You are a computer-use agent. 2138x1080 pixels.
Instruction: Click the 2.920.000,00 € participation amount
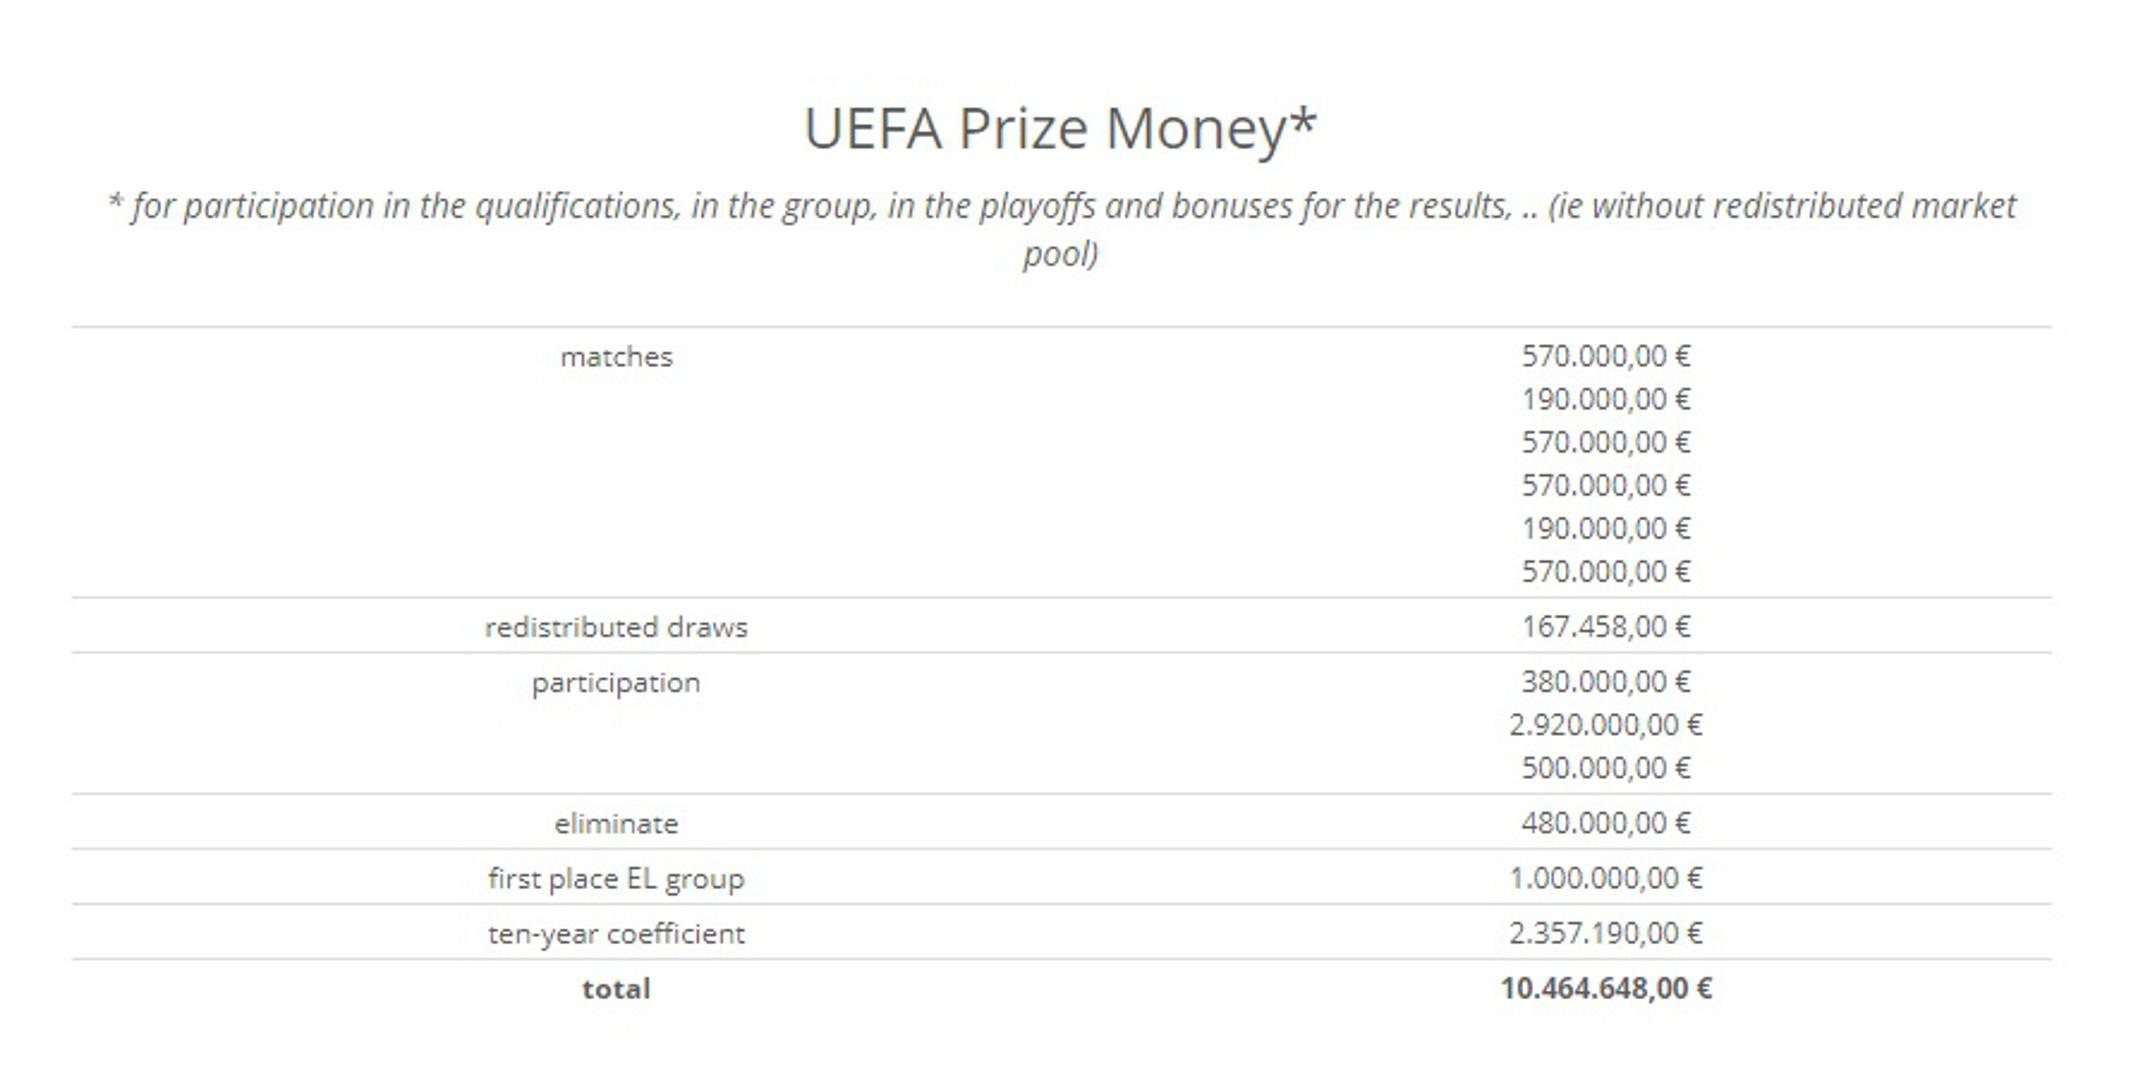click(1605, 725)
